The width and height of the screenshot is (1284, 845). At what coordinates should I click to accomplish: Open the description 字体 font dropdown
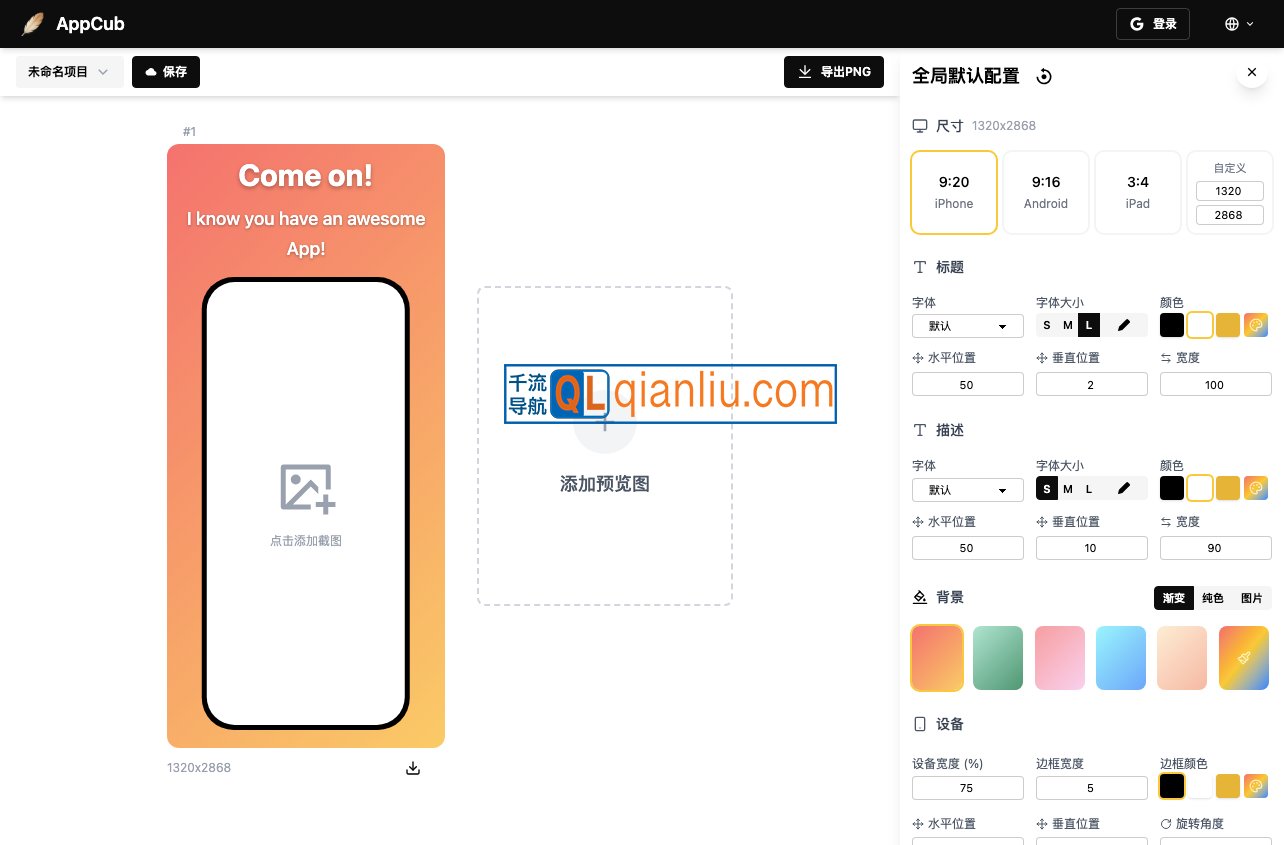pyautogui.click(x=967, y=489)
